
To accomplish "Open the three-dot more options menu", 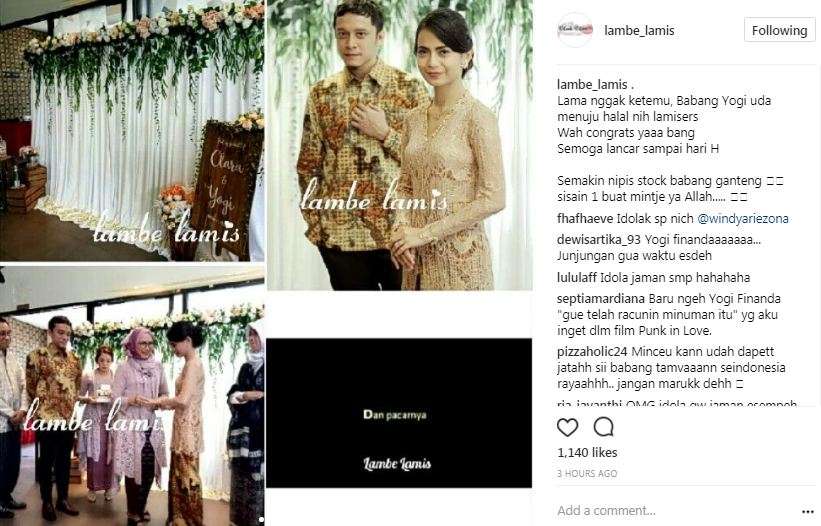I will (807, 511).
